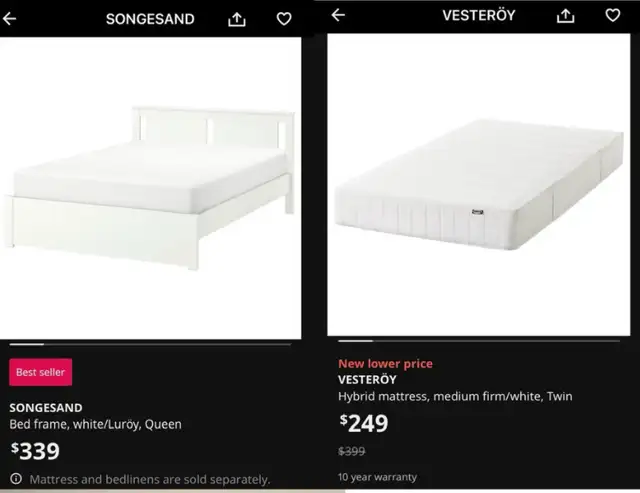640x493 pixels.
Task: Go back from the VESTERÖY product page
Action: pos(338,15)
